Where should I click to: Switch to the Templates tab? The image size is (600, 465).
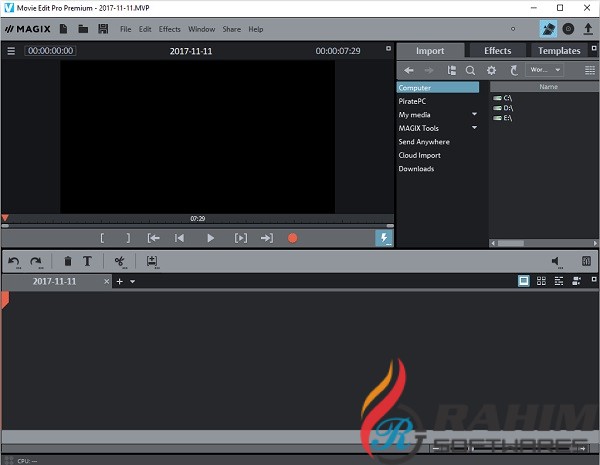coord(559,51)
